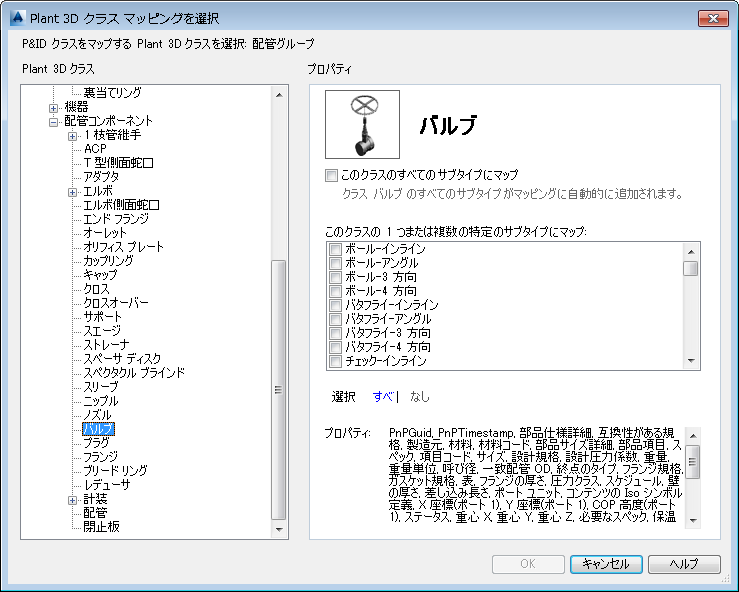Click subtype list scrollbar thumb
The height and width of the screenshot is (592, 739).
(x=691, y=268)
